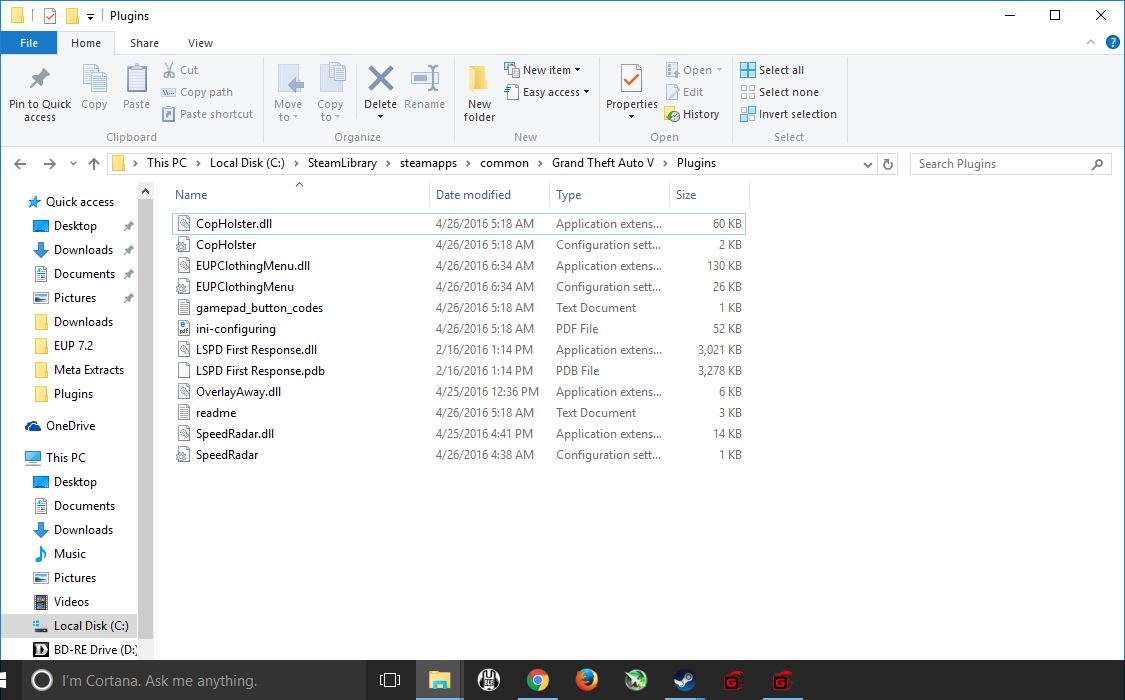This screenshot has width=1125, height=700.
Task: Click Select all in ribbon
Action: [x=772, y=70]
